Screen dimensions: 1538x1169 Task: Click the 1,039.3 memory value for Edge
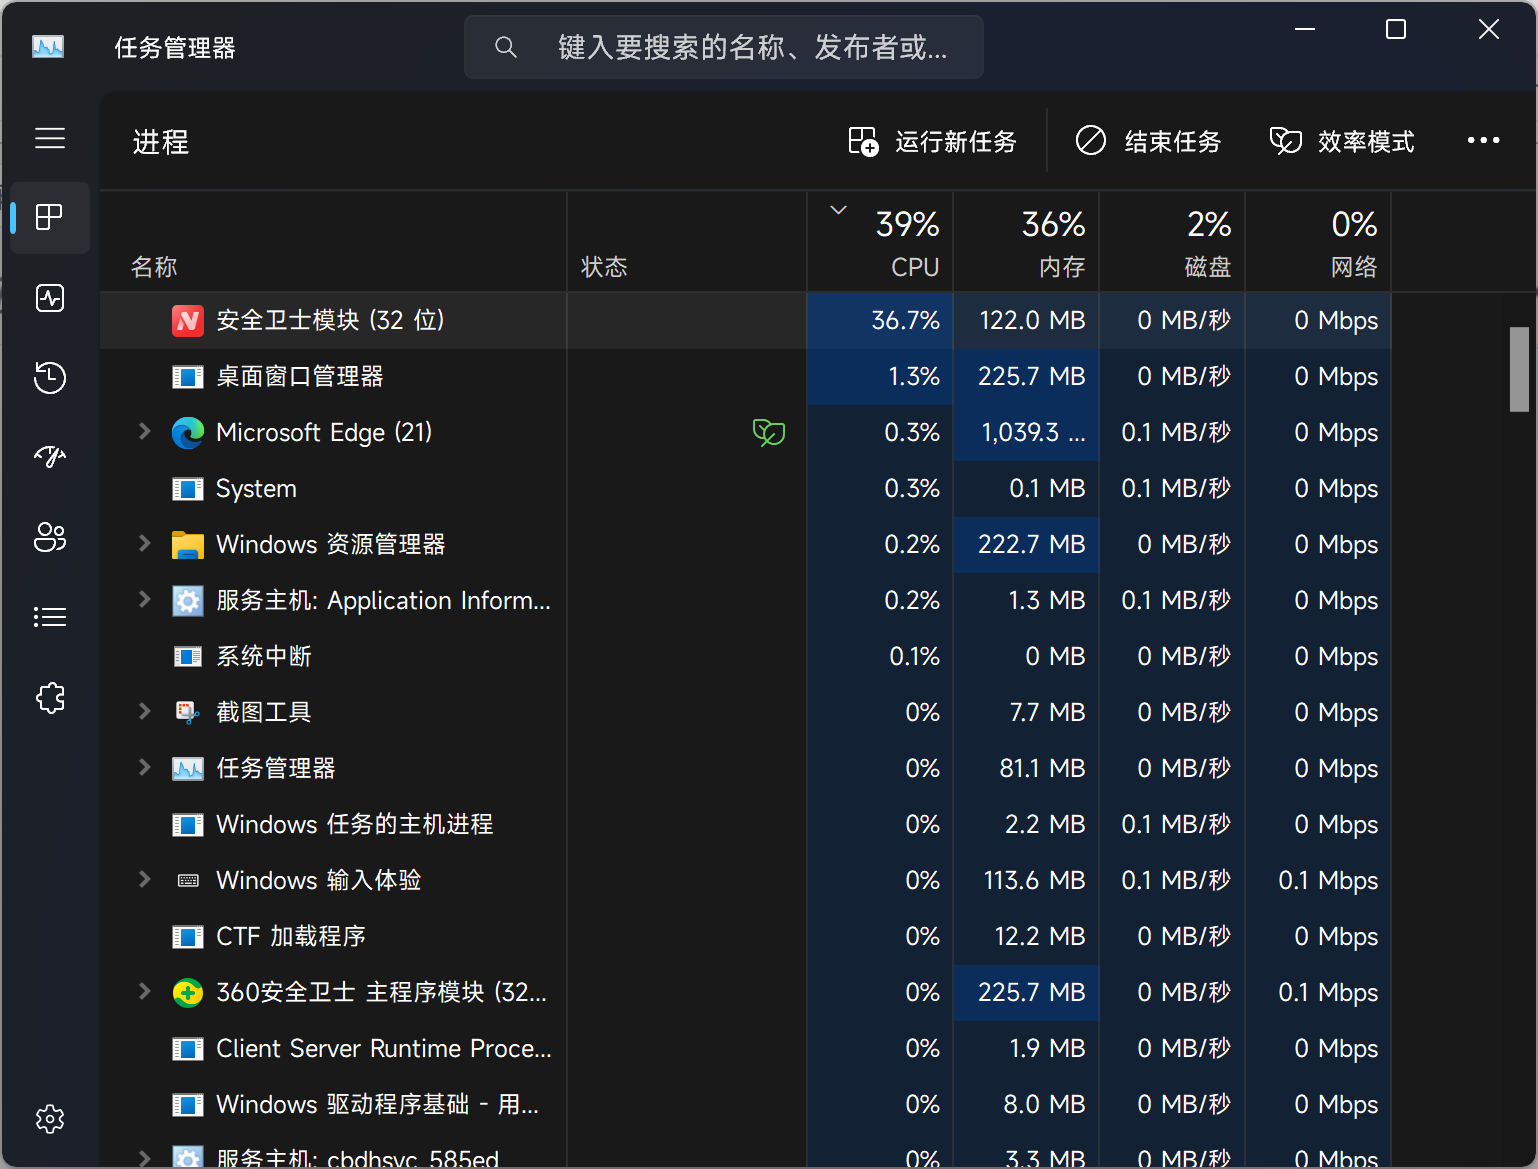[1026, 432]
